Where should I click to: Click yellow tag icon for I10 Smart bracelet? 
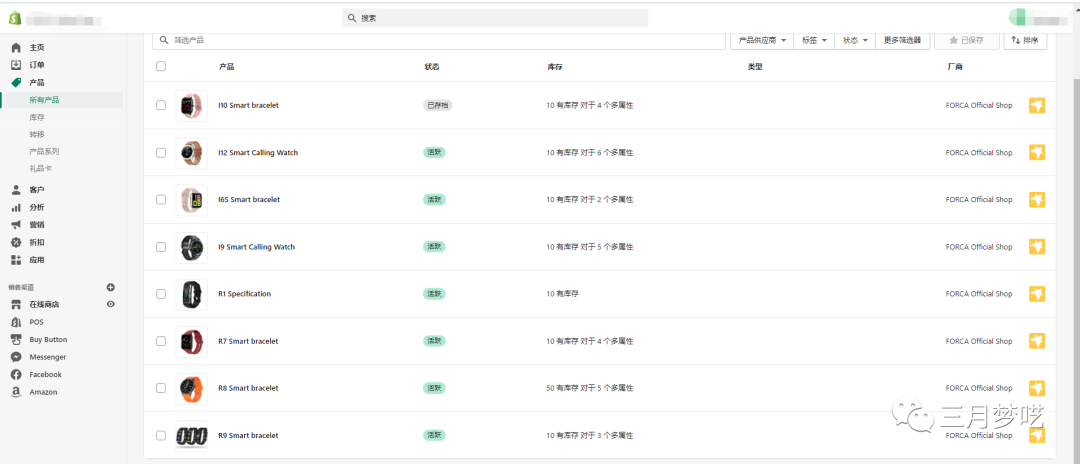(1037, 105)
